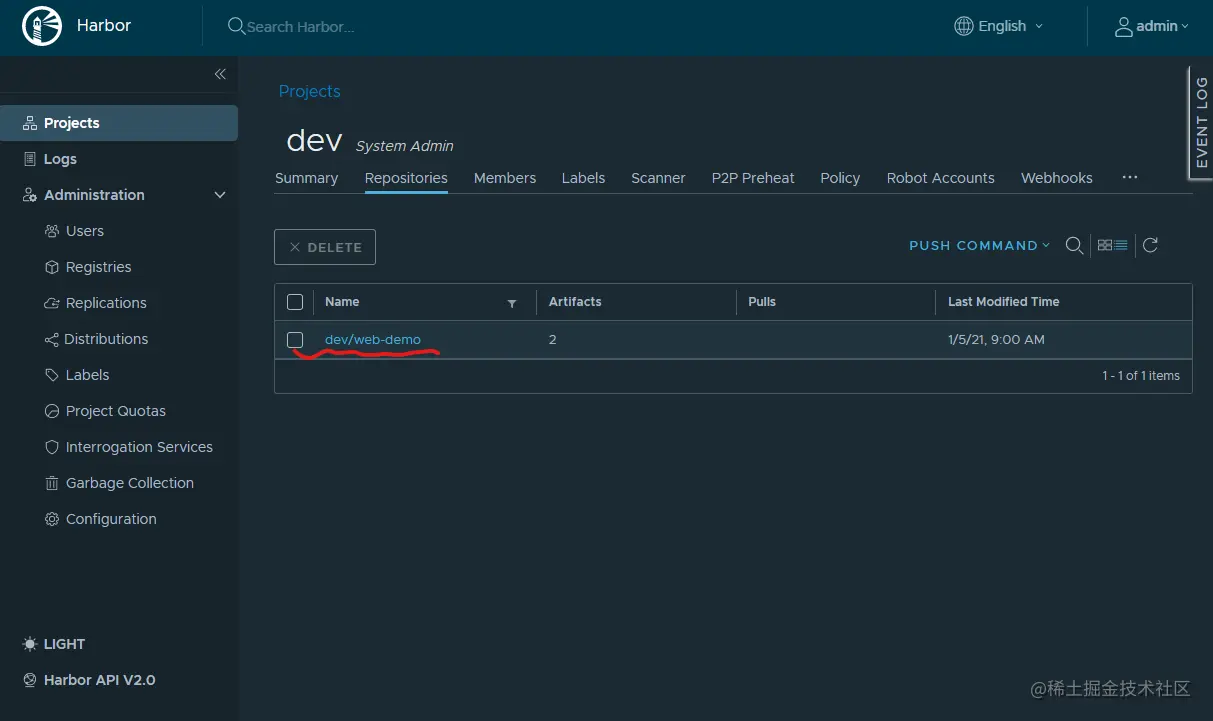
Task: Click the search magnifier in header
Action: [236, 26]
